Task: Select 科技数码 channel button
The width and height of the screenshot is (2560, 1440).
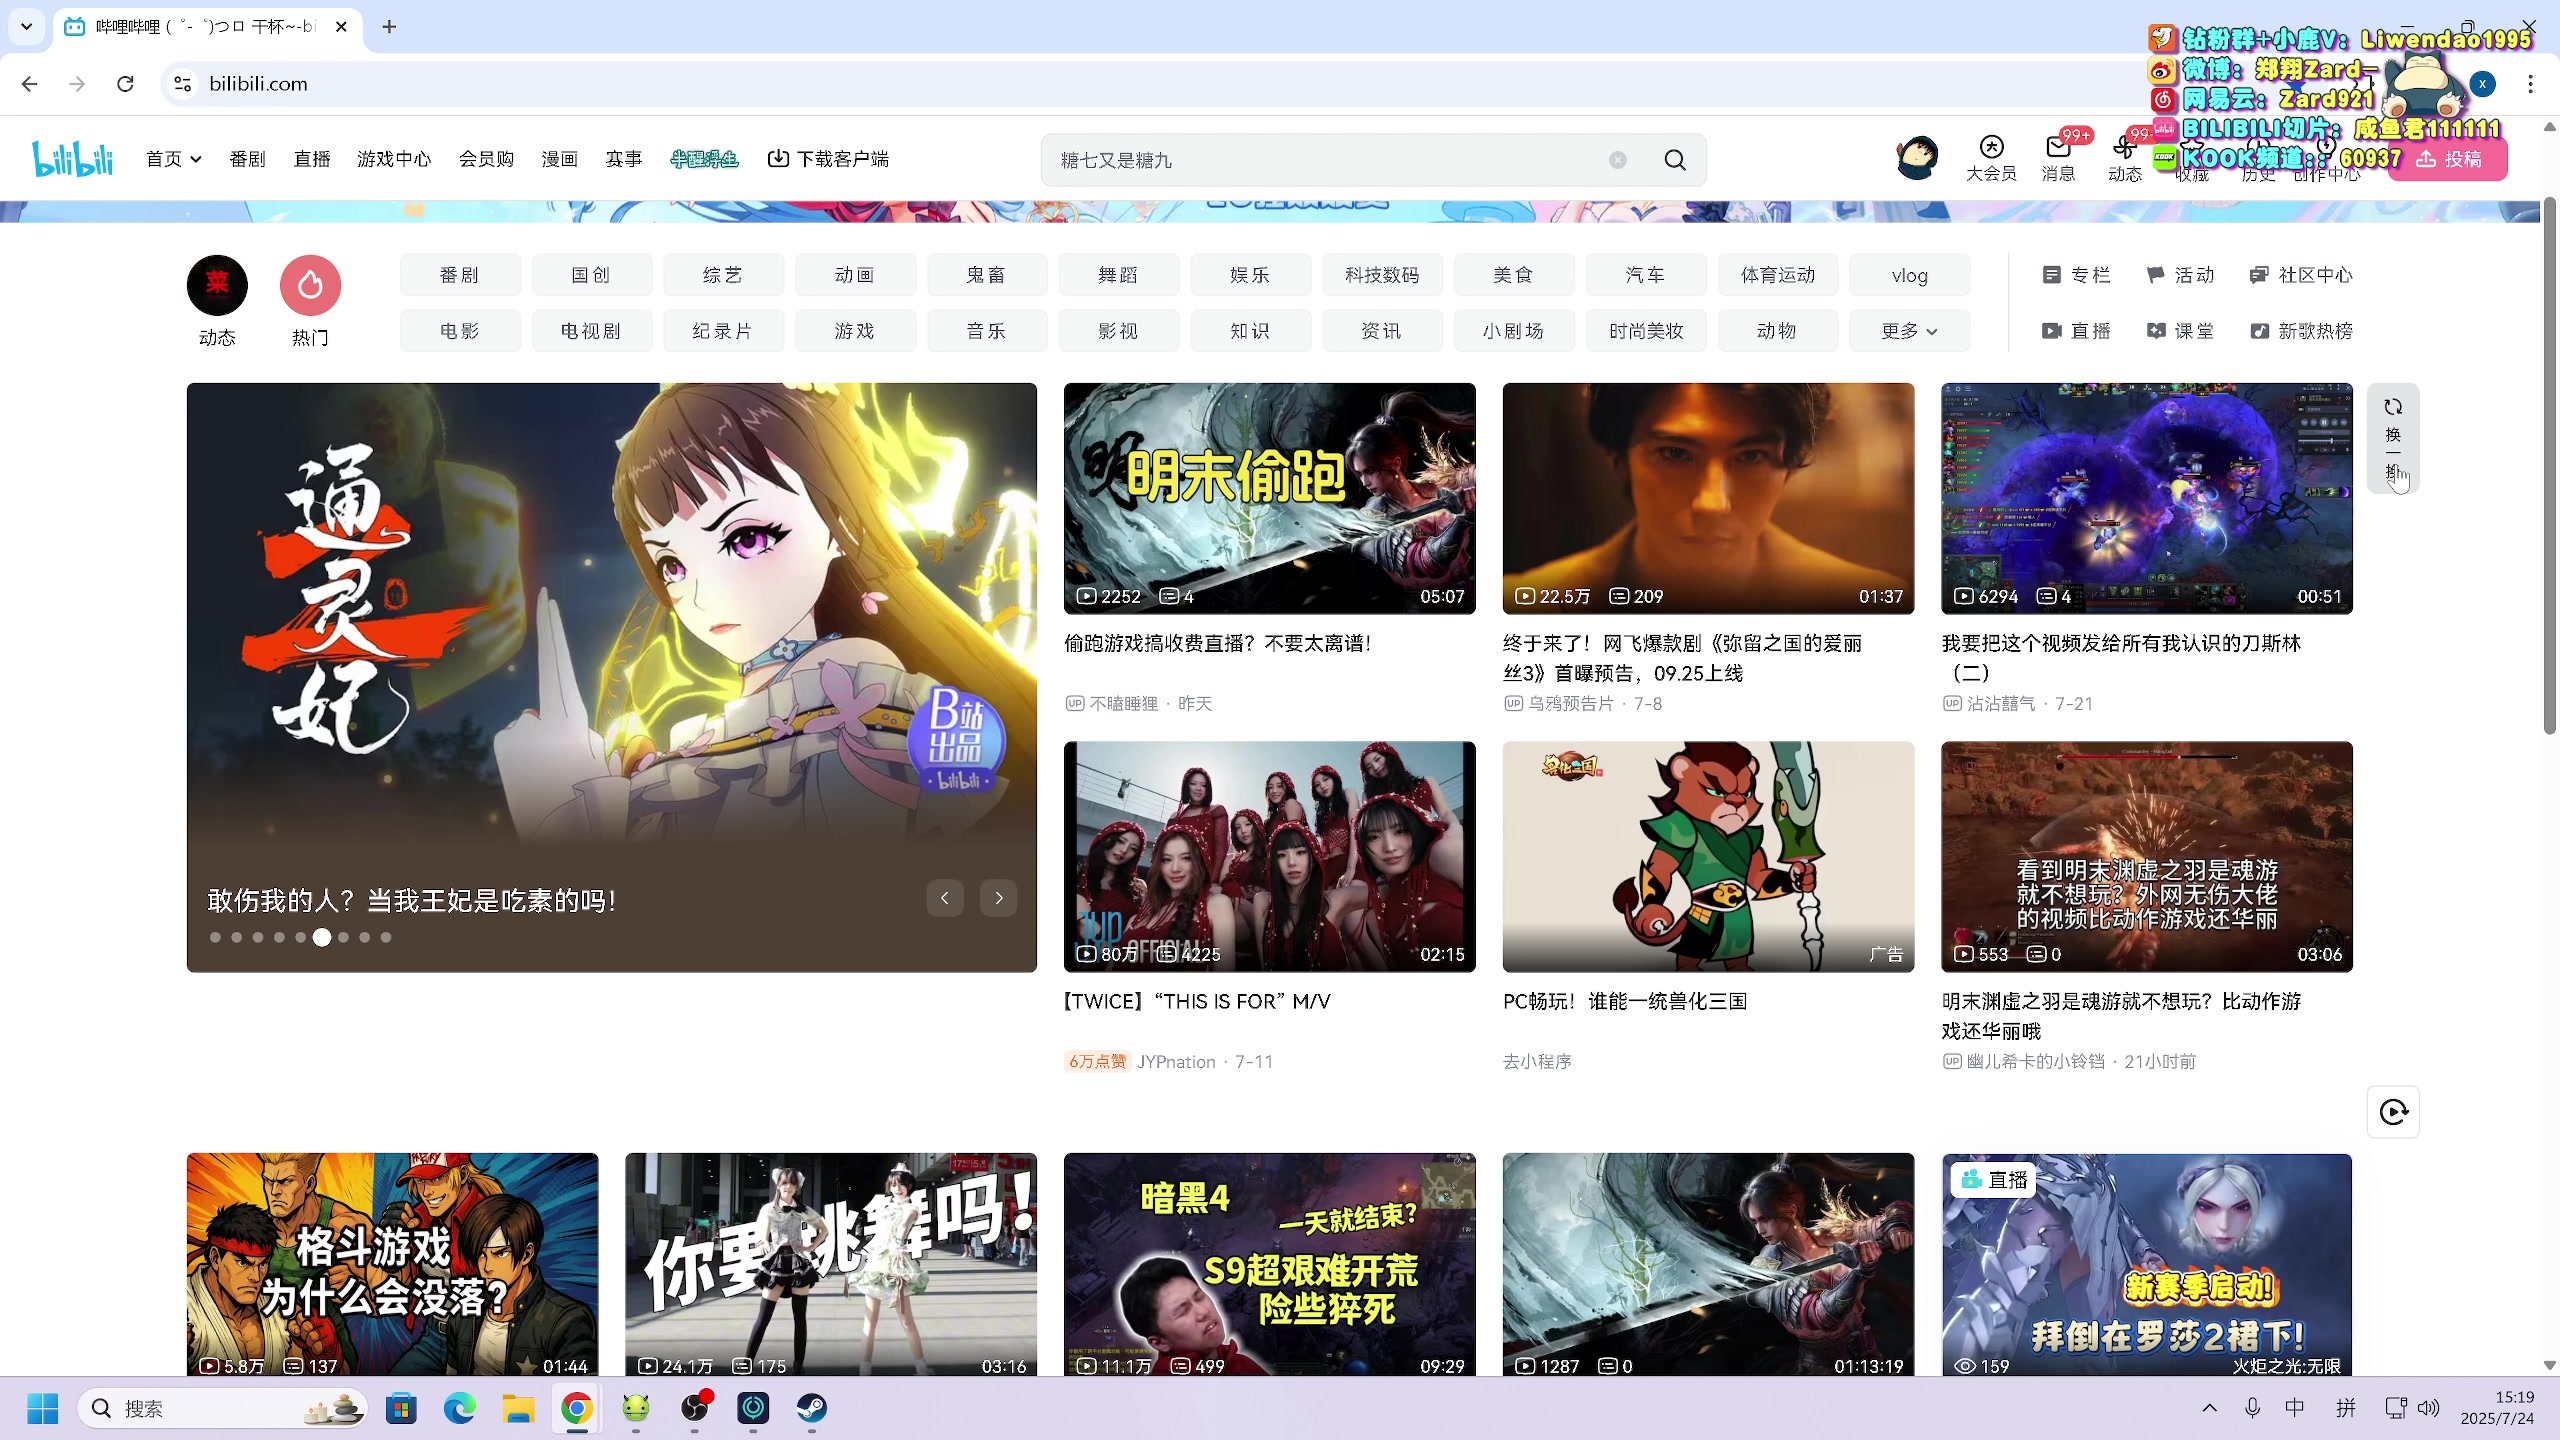Action: coord(1382,275)
